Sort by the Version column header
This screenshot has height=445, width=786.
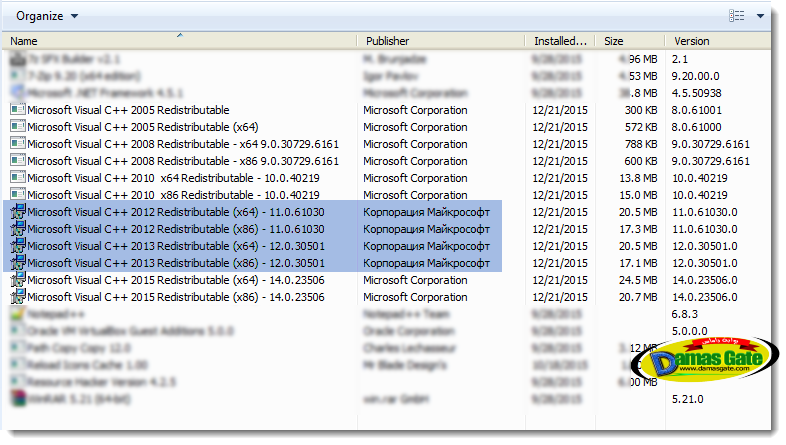(x=691, y=41)
